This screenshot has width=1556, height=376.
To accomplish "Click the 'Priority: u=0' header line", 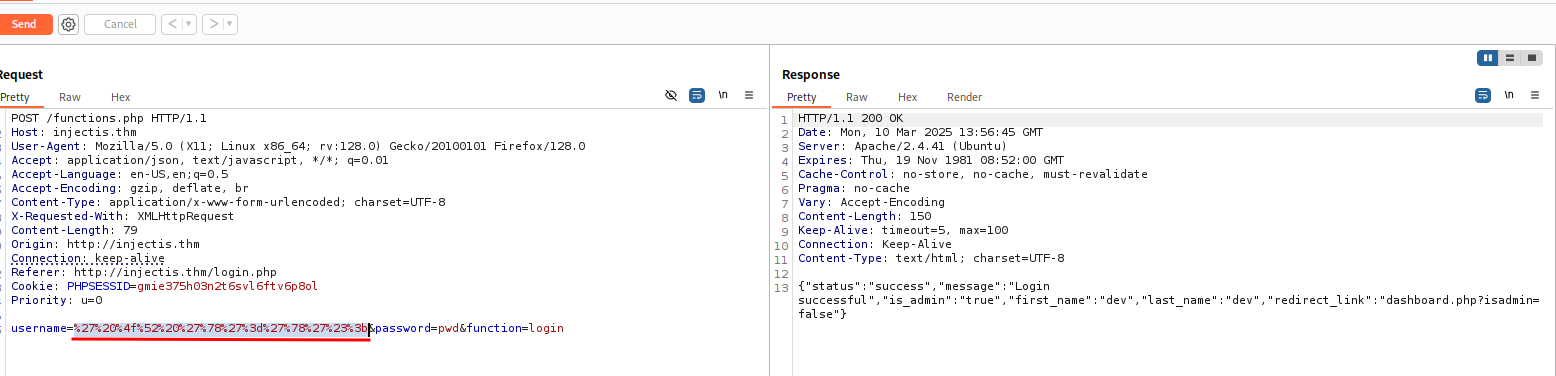I will pos(57,300).
